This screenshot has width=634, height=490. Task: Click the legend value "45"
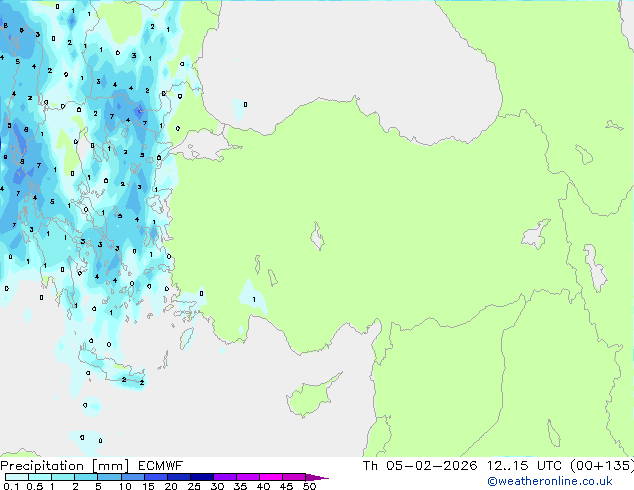click(x=286, y=486)
